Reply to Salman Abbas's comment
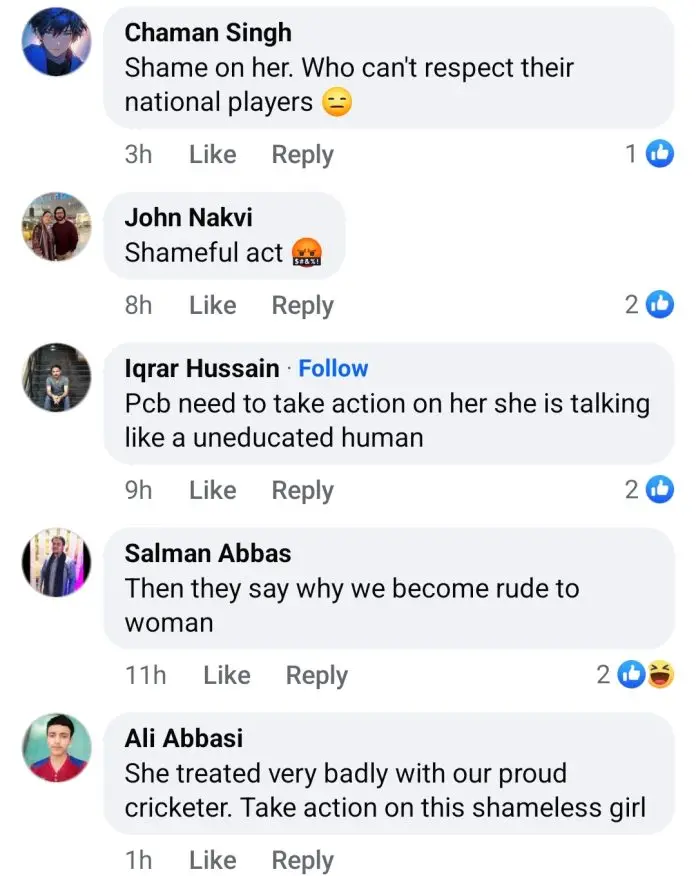 pyautogui.click(x=316, y=676)
